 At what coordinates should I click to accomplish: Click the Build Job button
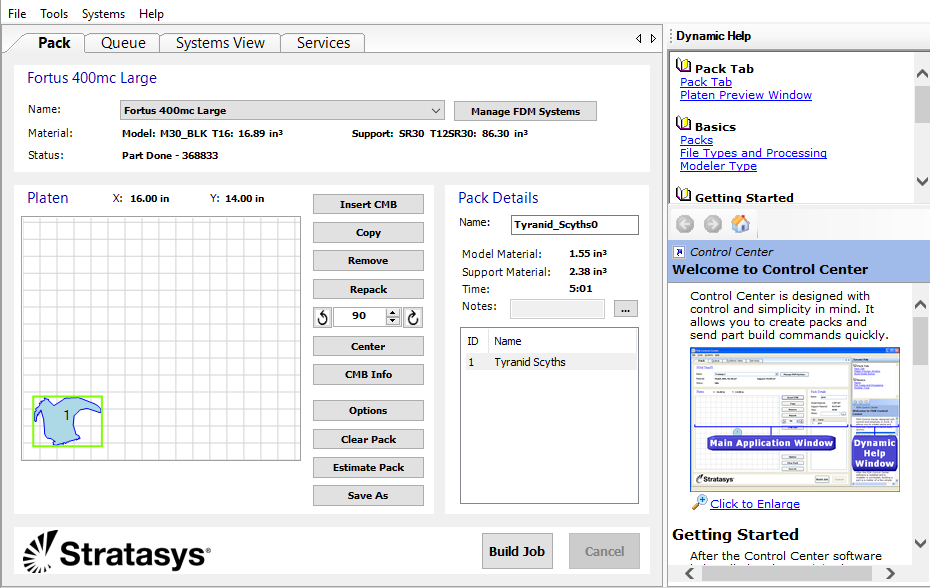[517, 551]
